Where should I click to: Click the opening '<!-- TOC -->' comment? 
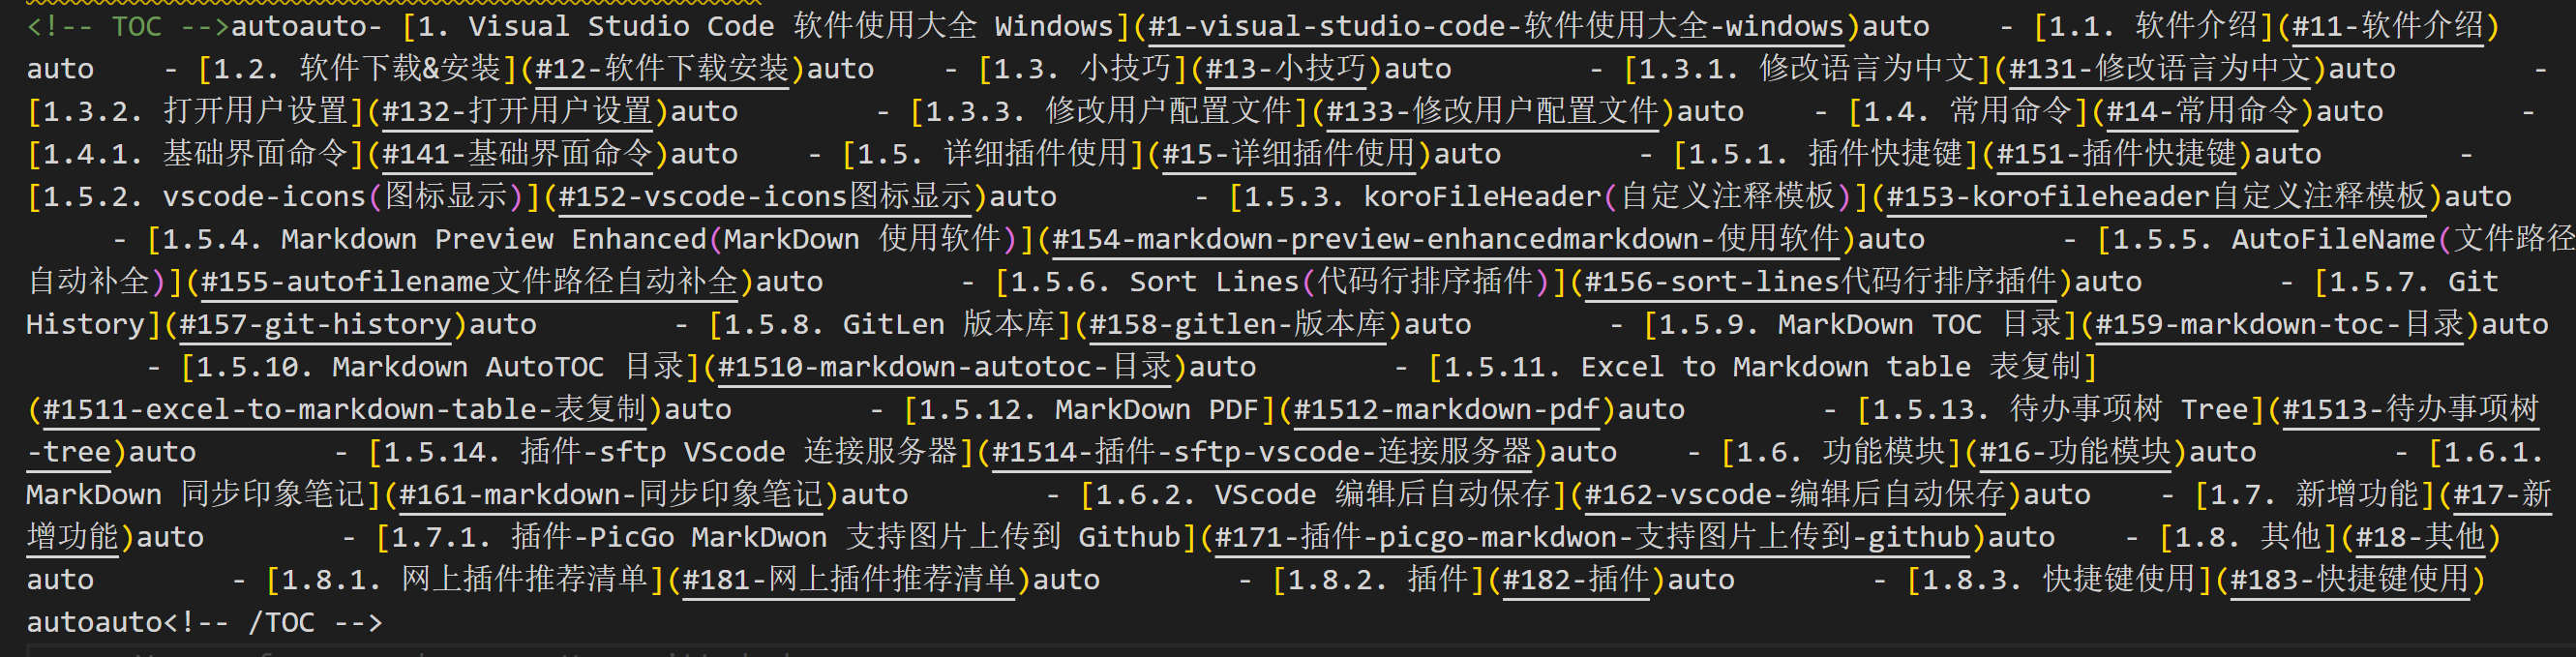(x=128, y=26)
